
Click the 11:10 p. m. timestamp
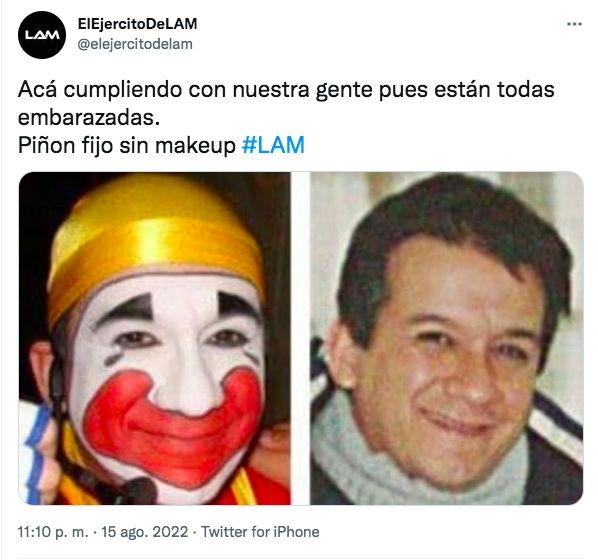click(53, 532)
